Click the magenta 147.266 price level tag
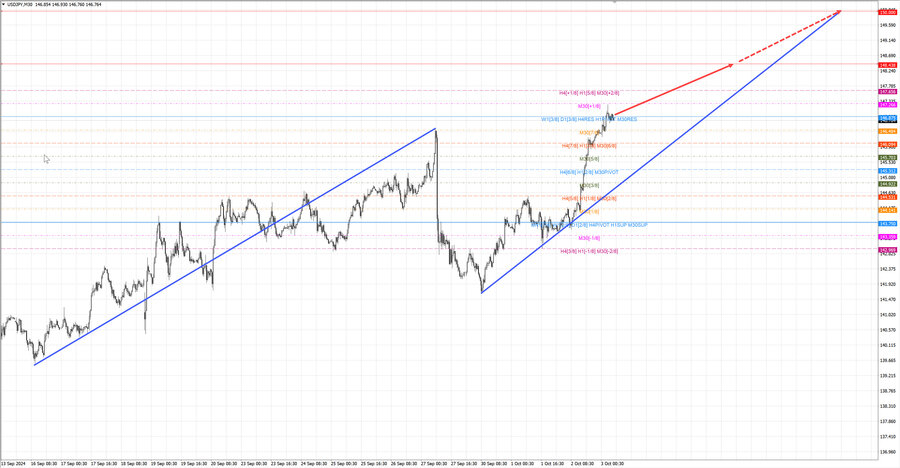Viewport: 900px width, 468px height. pos(887,105)
